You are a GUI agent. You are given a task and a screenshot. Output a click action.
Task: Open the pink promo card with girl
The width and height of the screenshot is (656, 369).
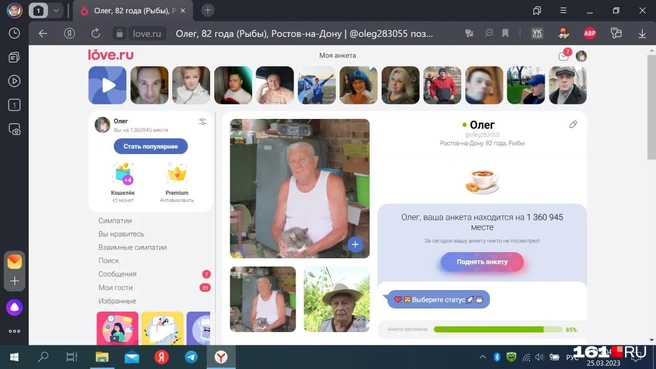tap(118, 328)
